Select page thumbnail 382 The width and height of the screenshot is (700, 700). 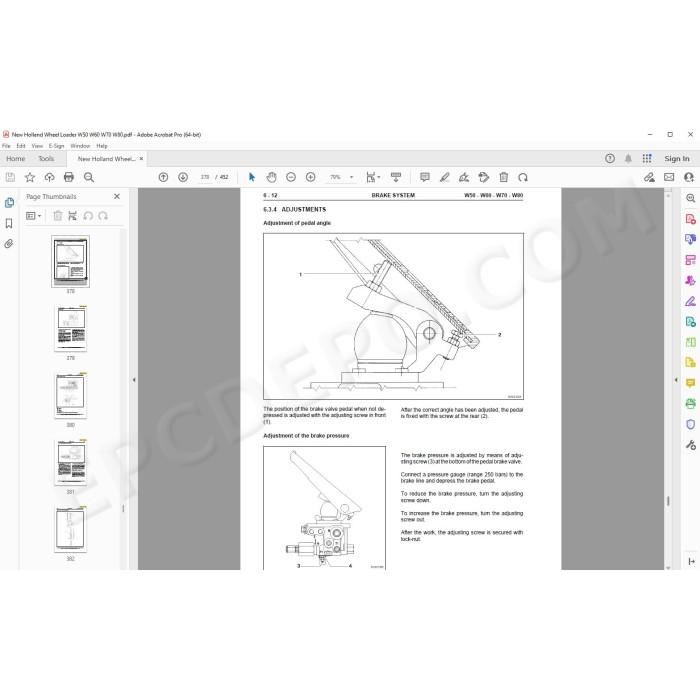click(71, 529)
